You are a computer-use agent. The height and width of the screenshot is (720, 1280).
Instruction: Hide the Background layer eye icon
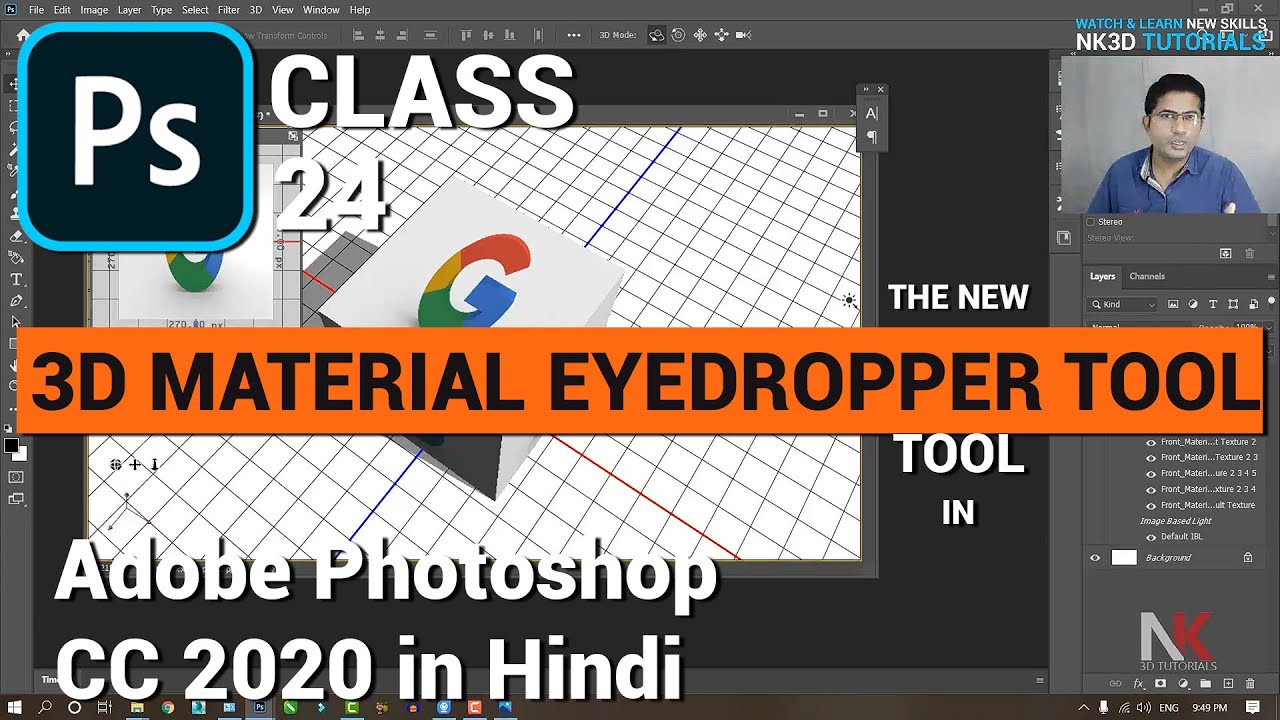pyautogui.click(x=1095, y=558)
